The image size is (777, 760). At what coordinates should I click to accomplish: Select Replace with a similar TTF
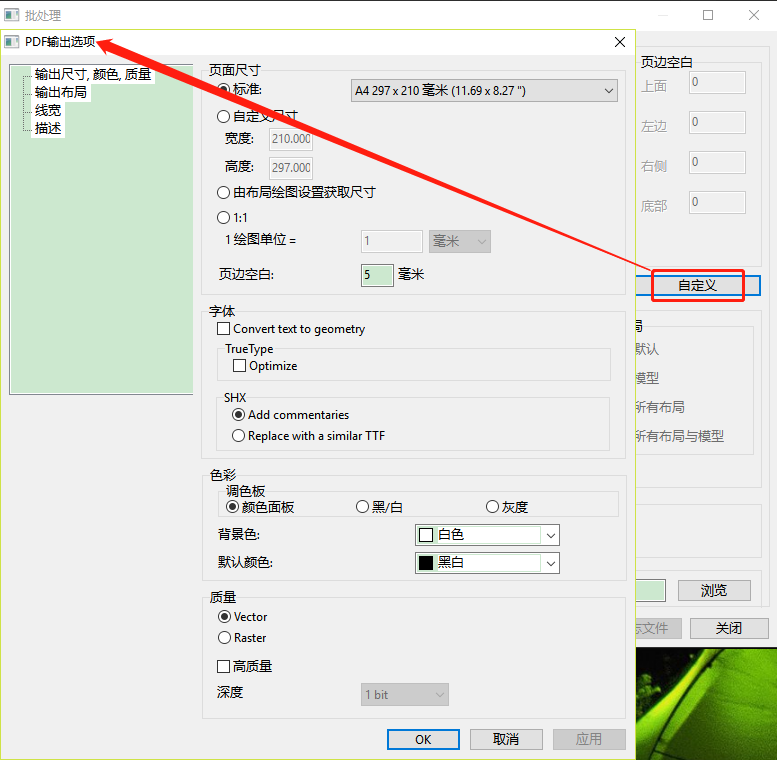[x=238, y=435]
